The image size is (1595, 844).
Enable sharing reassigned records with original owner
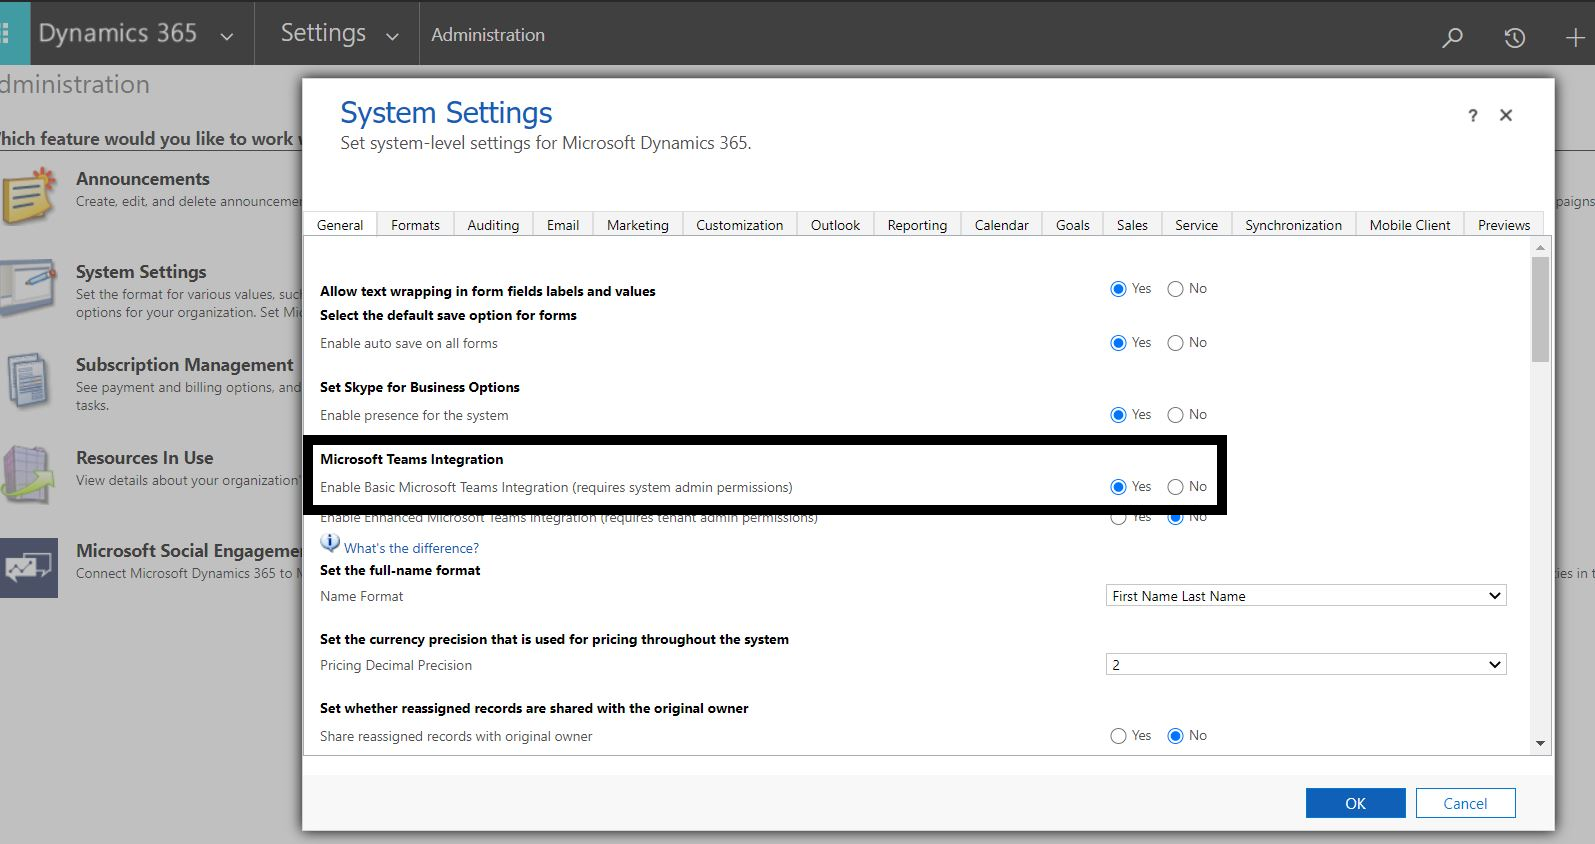click(x=1118, y=736)
